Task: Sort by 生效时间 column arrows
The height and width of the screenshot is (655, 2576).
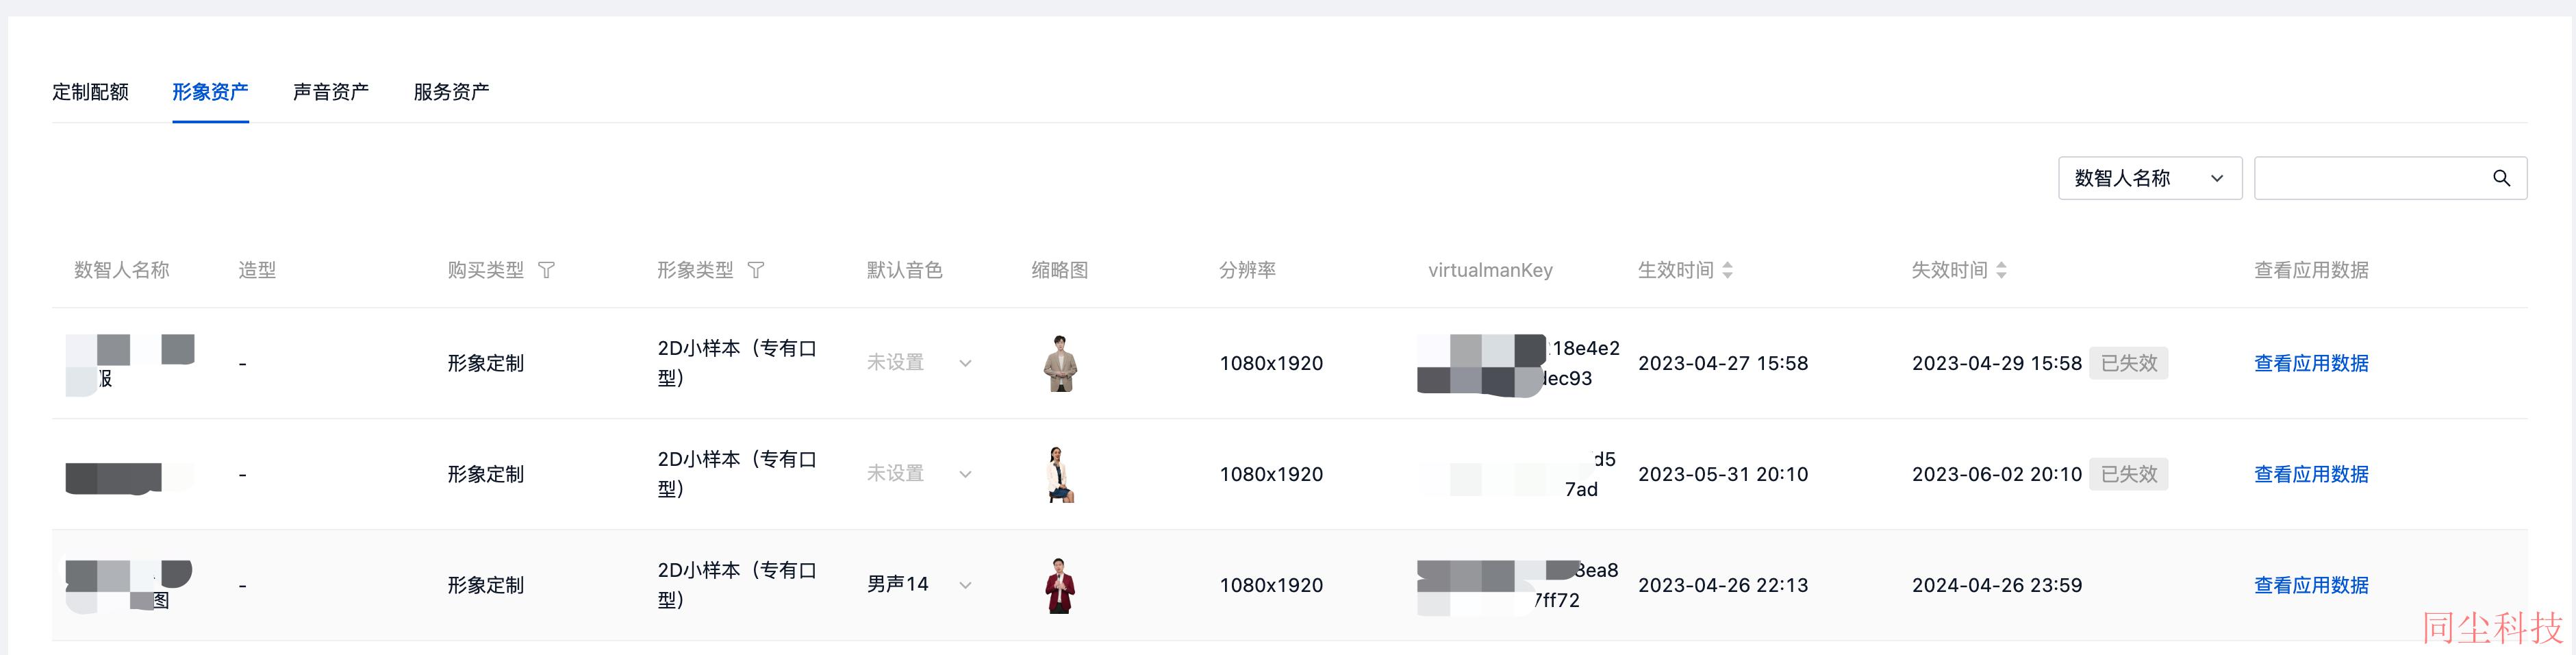Action: [x=1727, y=270]
